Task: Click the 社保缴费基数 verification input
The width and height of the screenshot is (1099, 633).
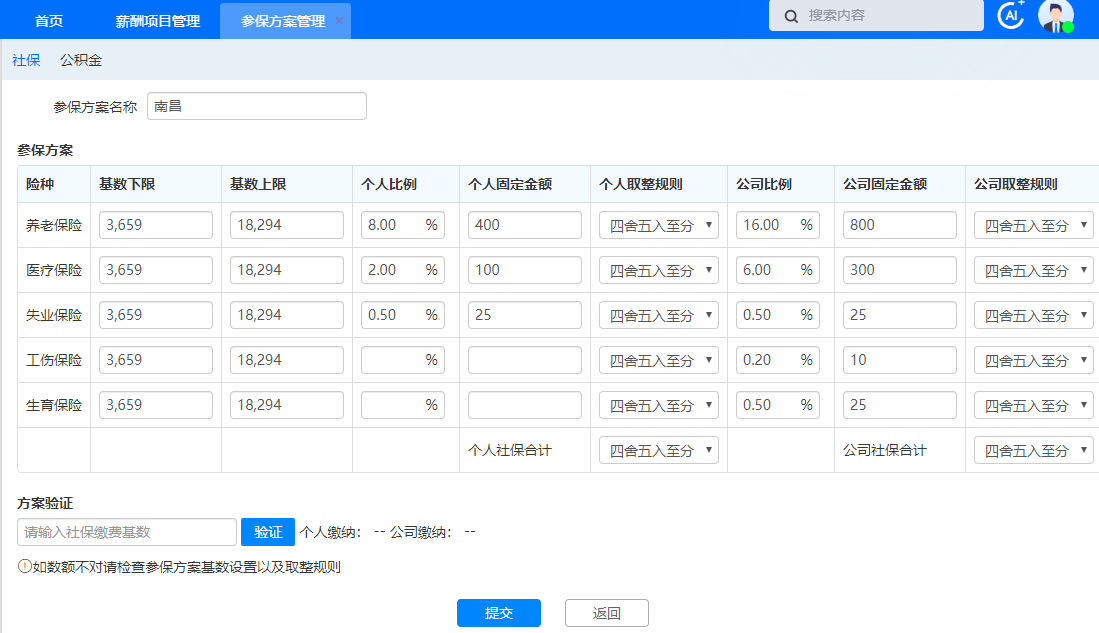Action: tap(127, 532)
